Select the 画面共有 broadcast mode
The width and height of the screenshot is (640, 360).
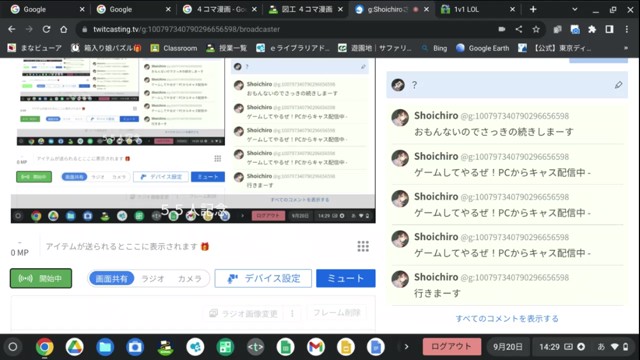[111, 279]
